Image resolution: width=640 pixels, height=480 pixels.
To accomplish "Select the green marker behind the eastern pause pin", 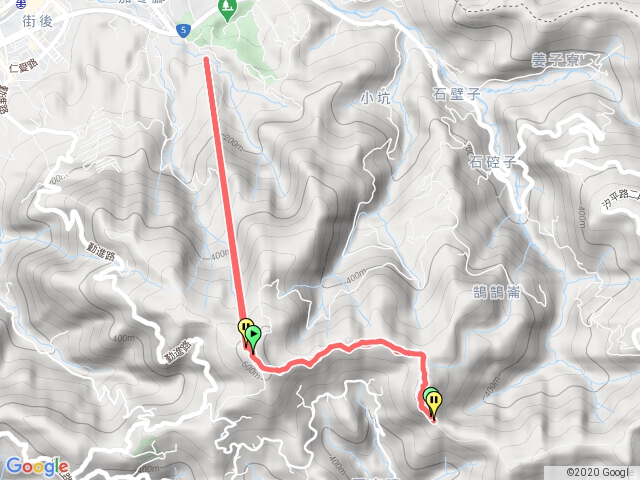I will (x=428, y=393).
